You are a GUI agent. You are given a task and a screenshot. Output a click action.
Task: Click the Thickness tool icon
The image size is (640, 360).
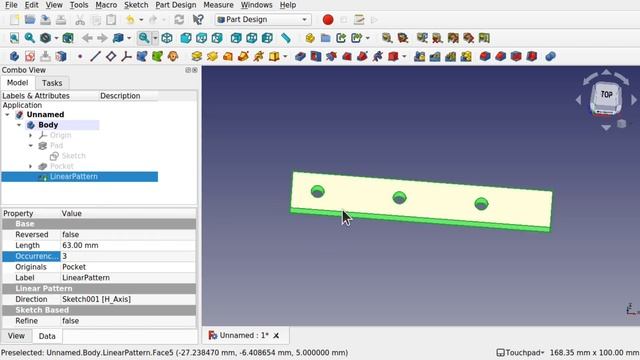(531, 56)
